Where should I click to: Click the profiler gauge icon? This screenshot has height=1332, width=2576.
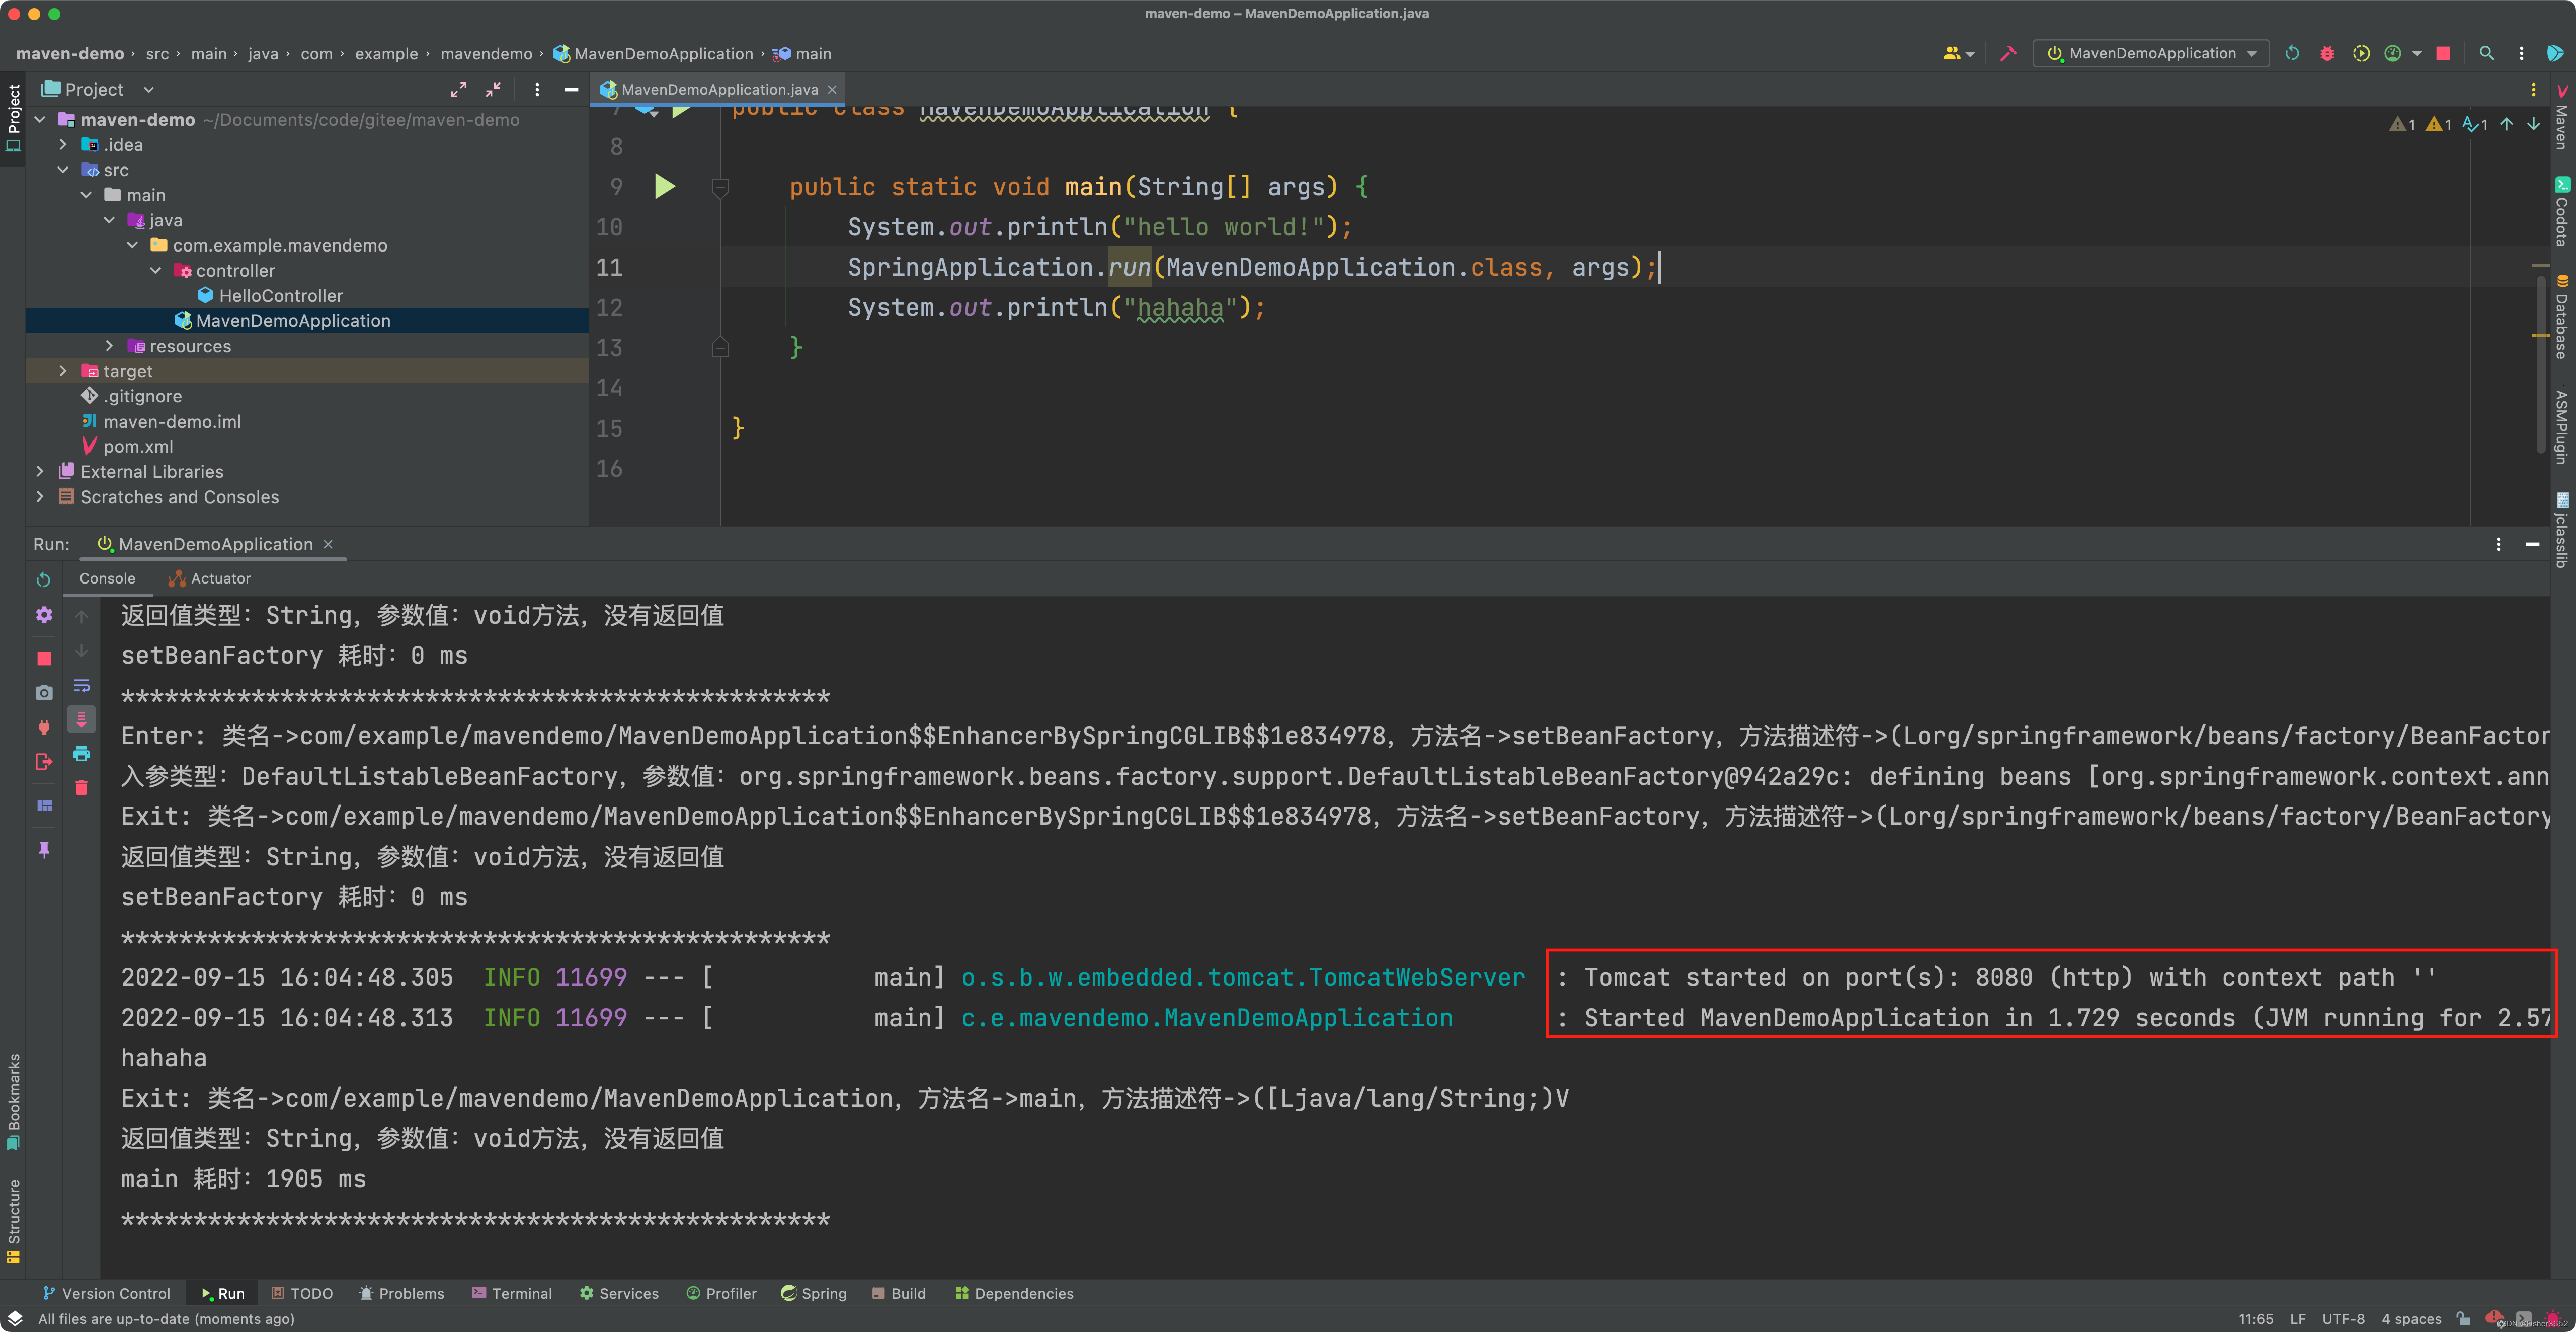(2393, 54)
